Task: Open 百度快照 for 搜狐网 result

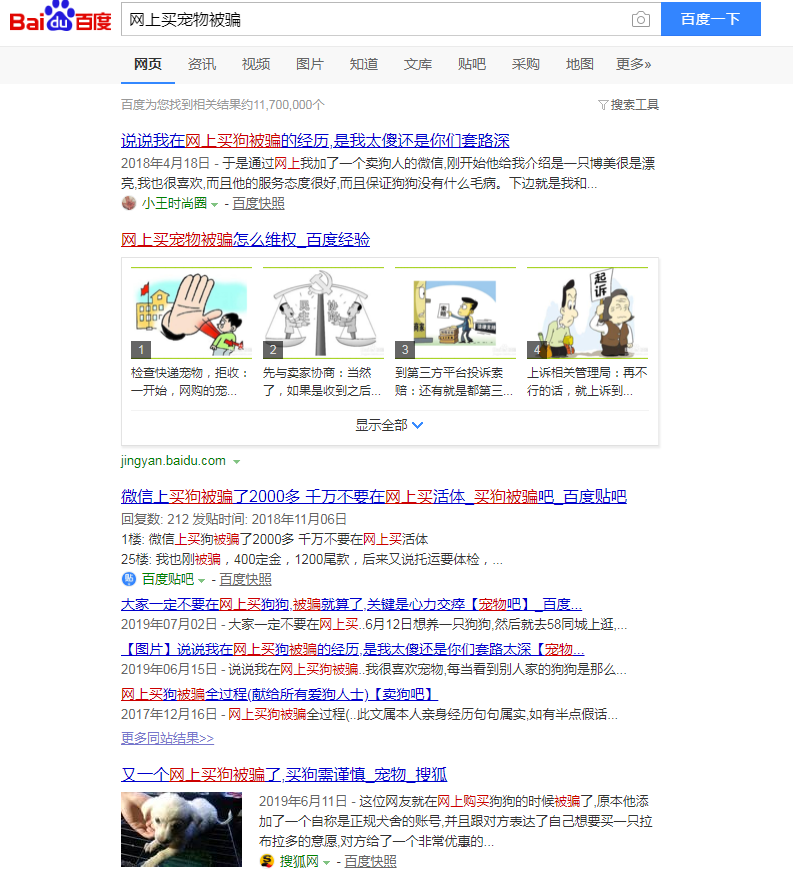Action: pyautogui.click(x=370, y=861)
